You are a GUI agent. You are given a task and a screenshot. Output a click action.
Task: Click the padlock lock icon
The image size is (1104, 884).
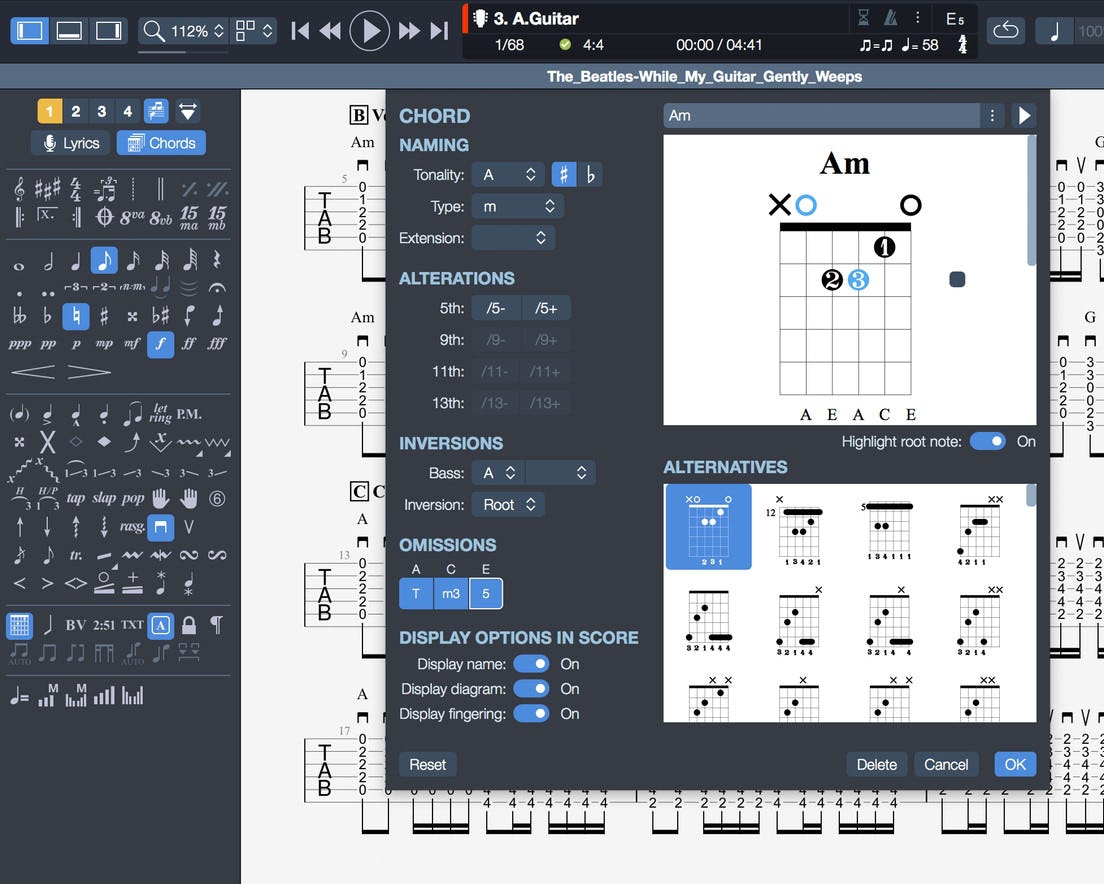click(x=189, y=625)
